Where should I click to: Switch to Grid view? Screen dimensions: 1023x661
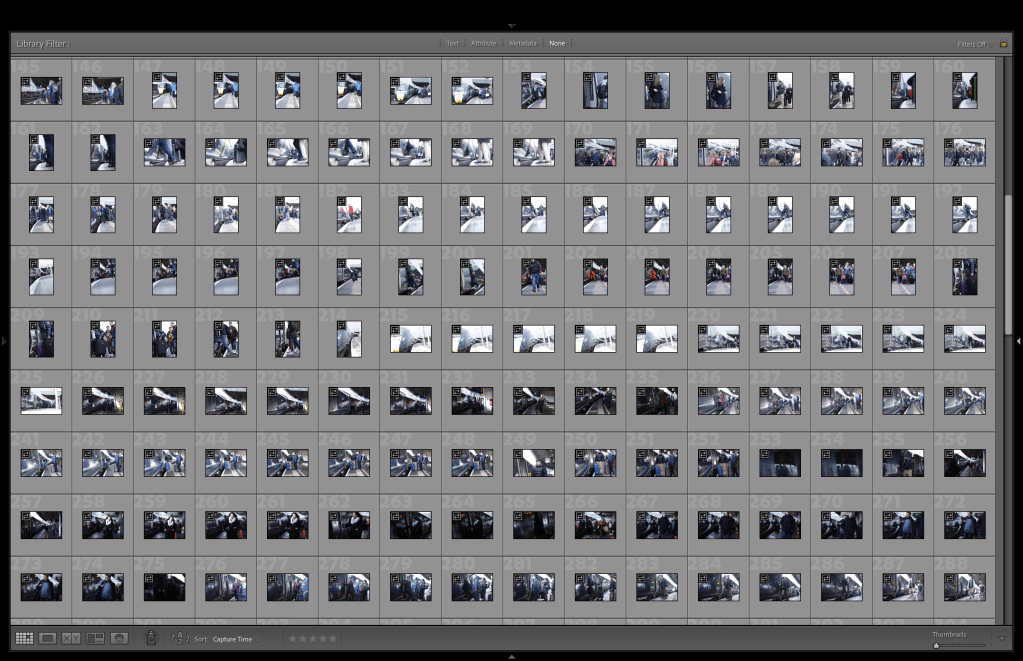(24, 638)
